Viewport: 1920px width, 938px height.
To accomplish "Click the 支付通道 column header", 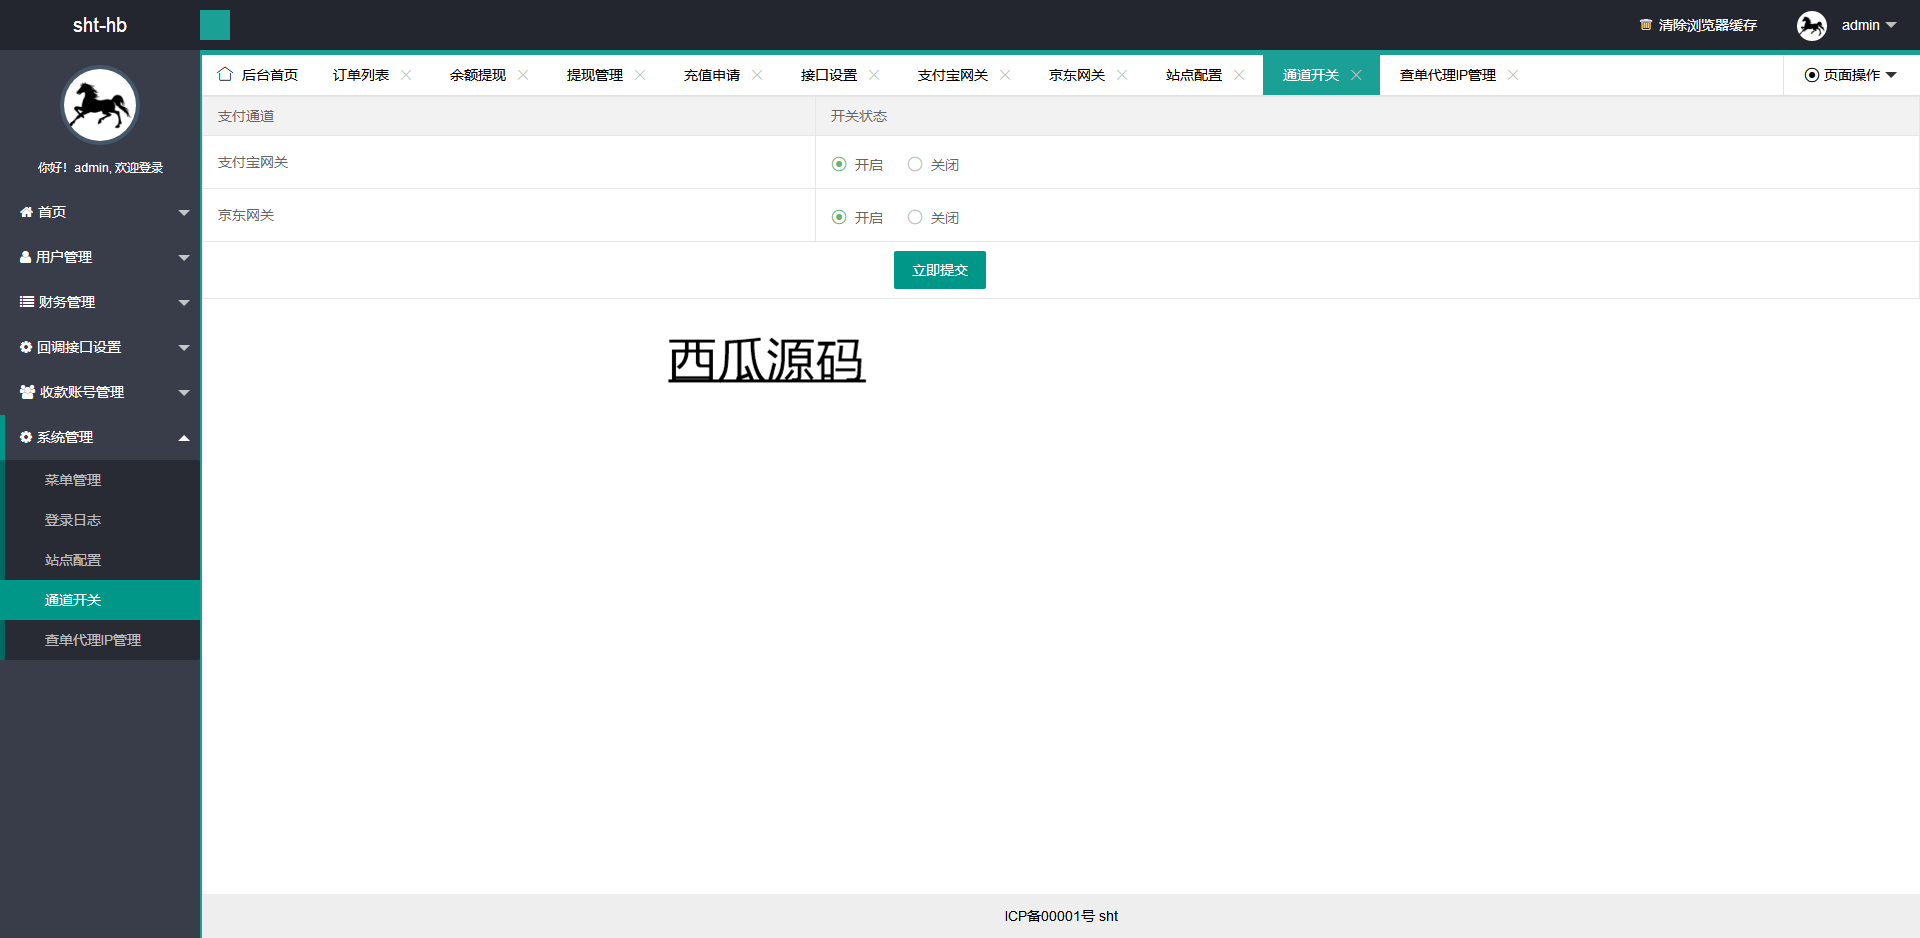I will (246, 116).
